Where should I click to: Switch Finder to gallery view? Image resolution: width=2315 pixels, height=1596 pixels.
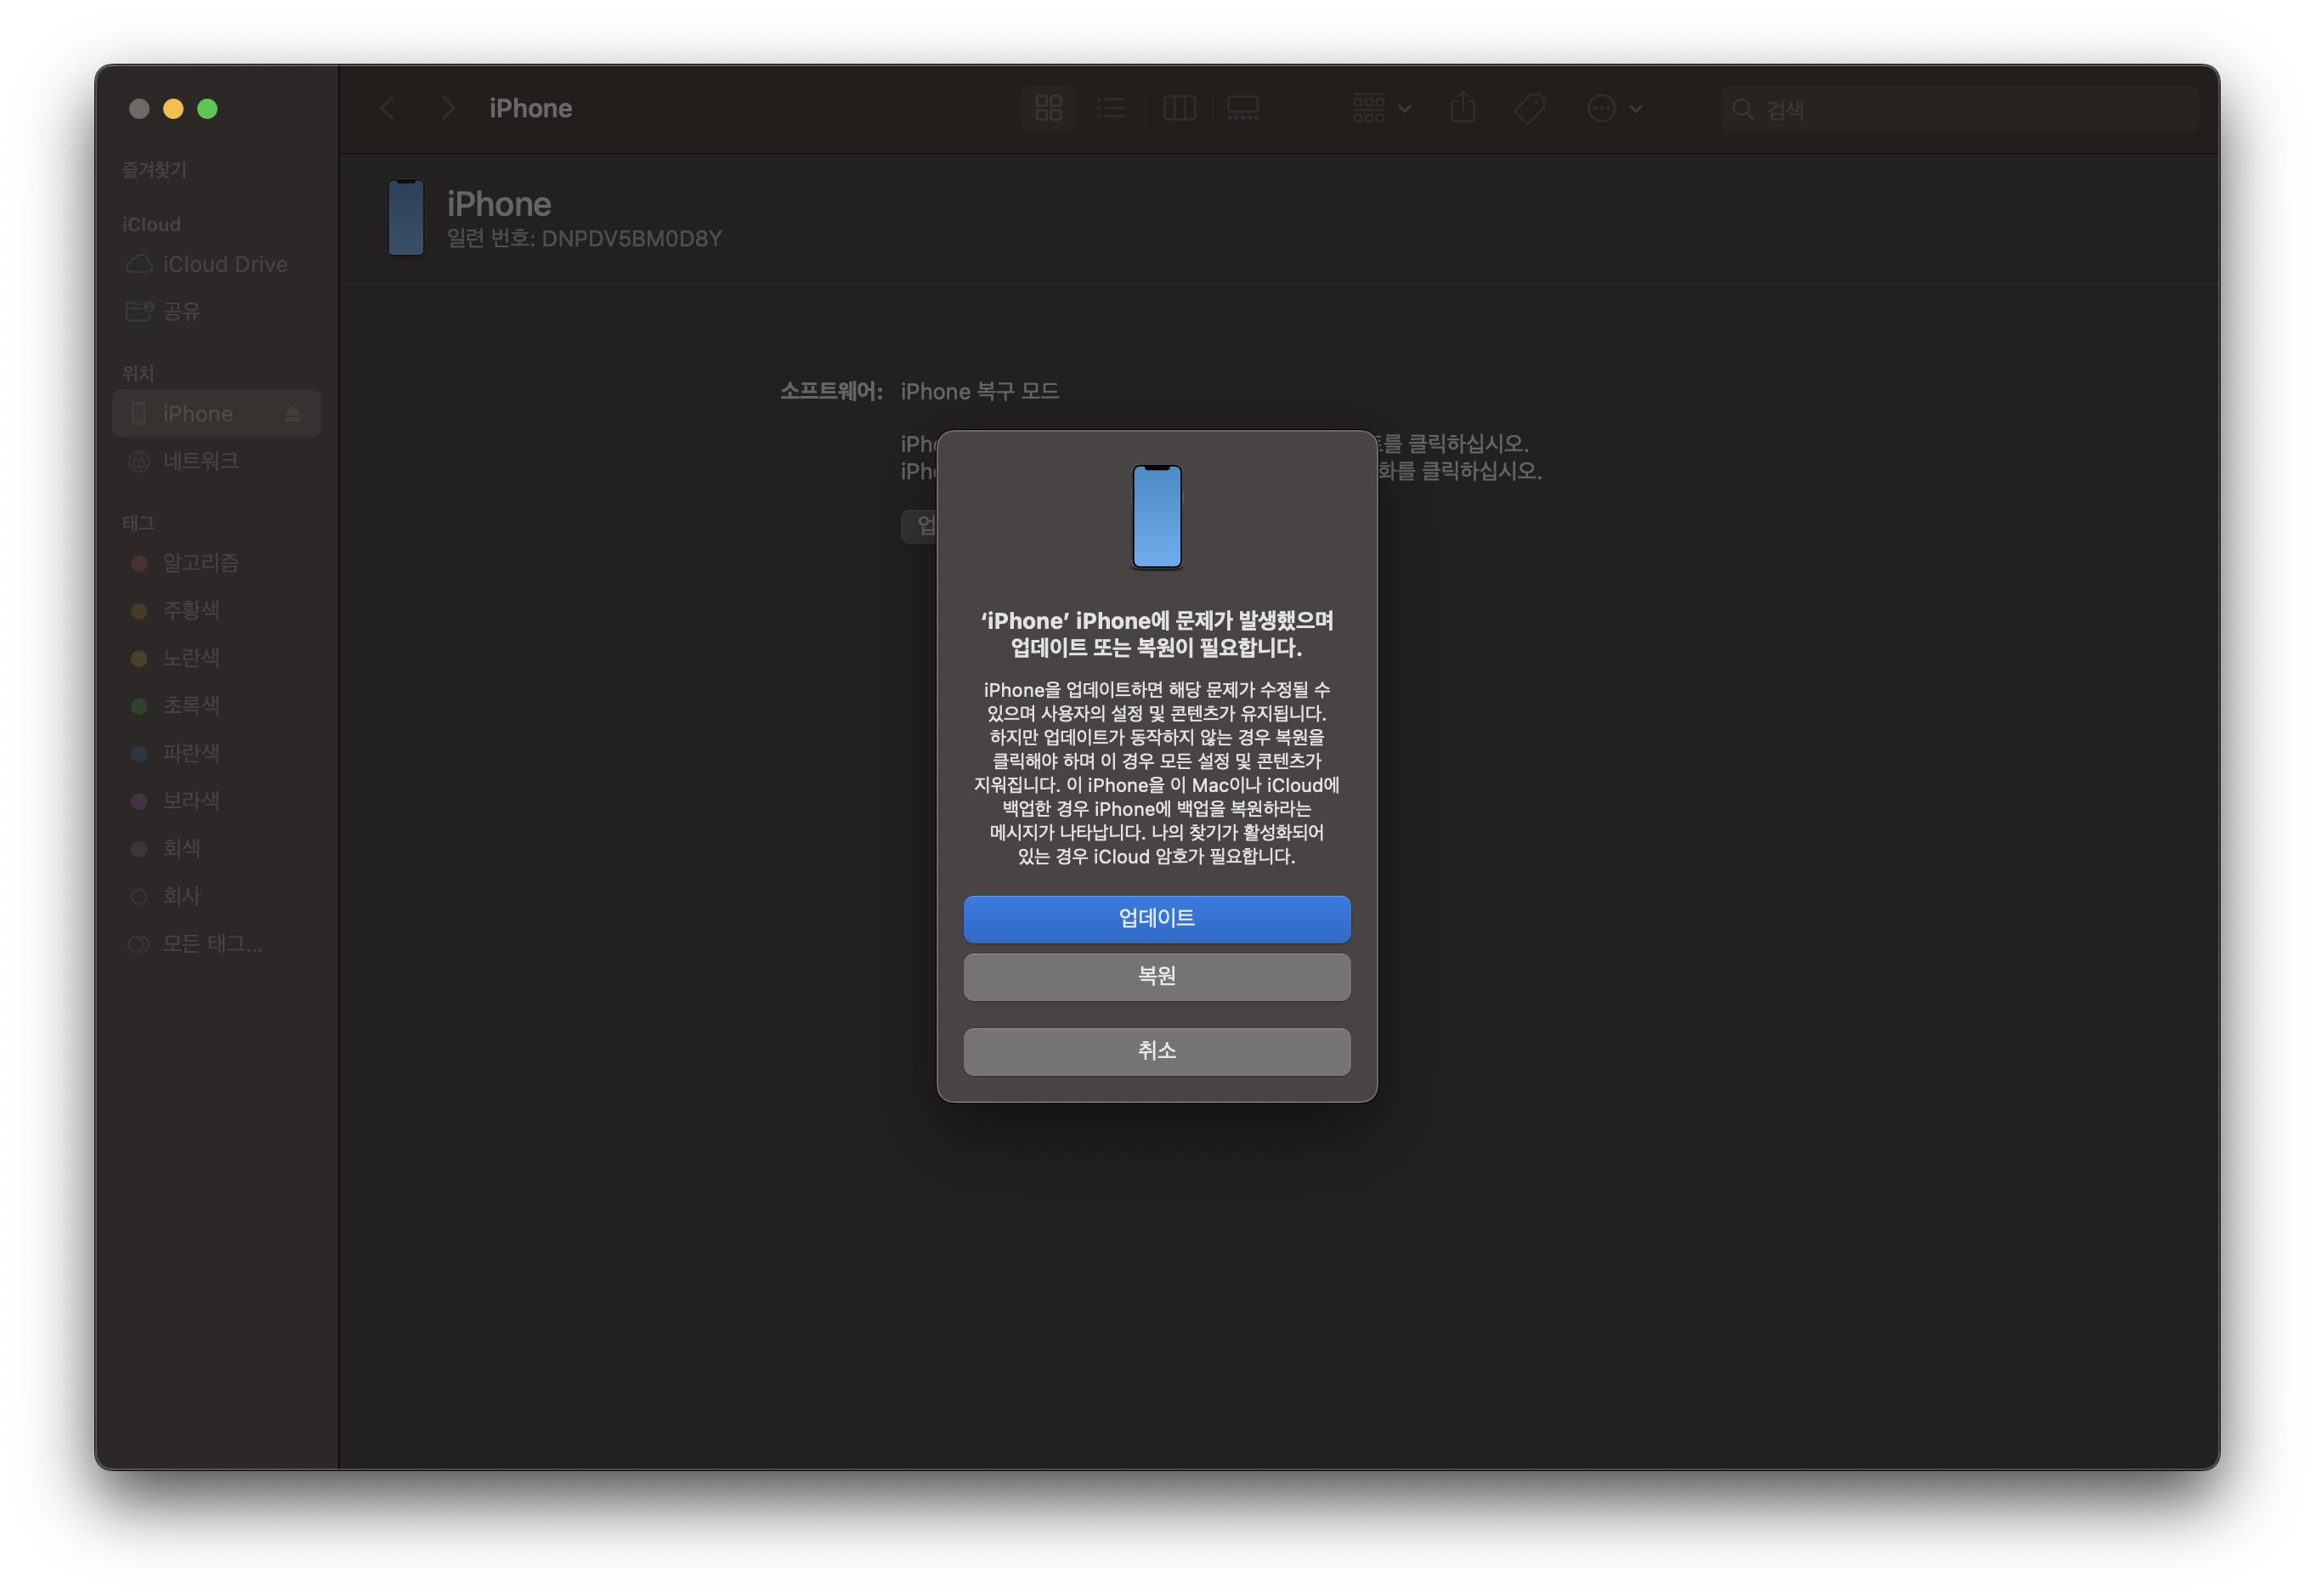pos(1243,108)
